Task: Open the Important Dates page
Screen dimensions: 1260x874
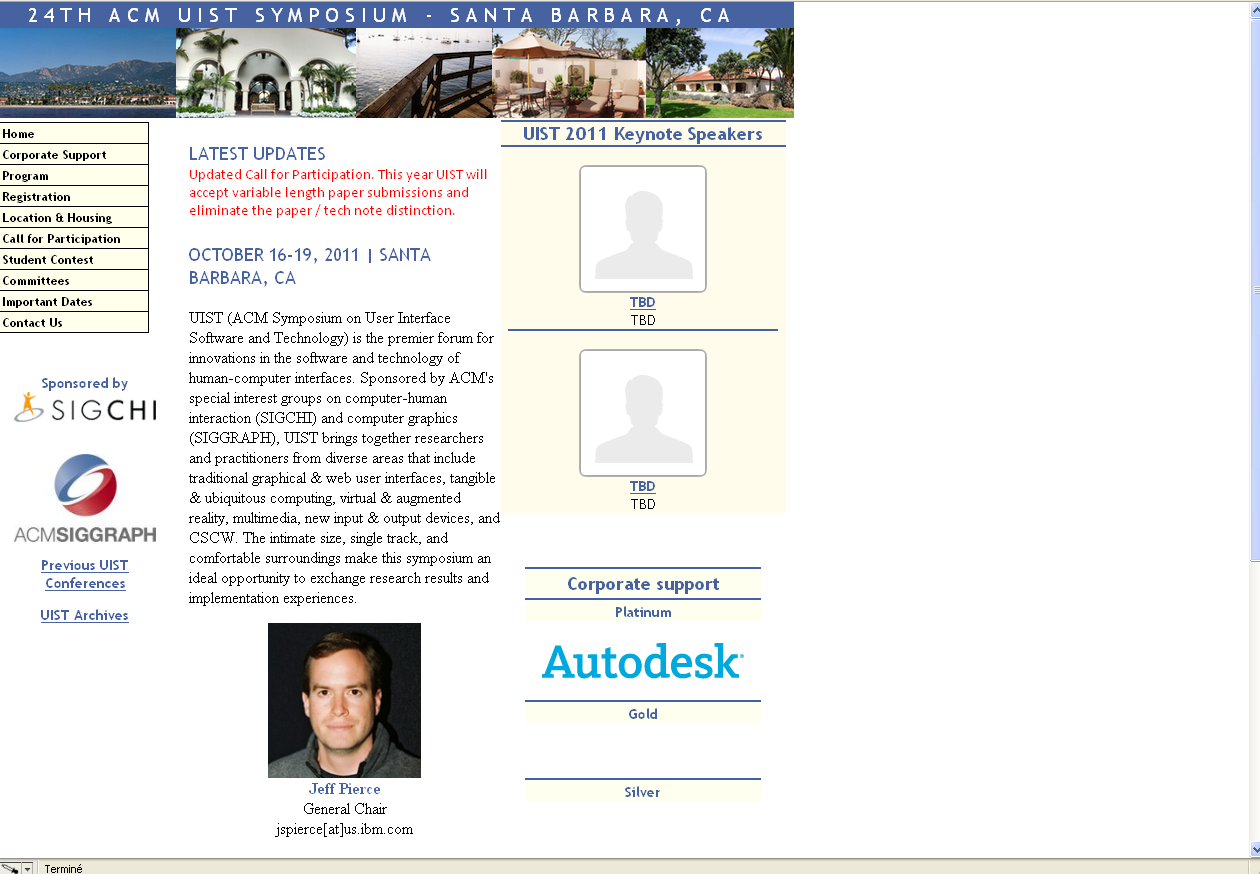Action: click(74, 301)
